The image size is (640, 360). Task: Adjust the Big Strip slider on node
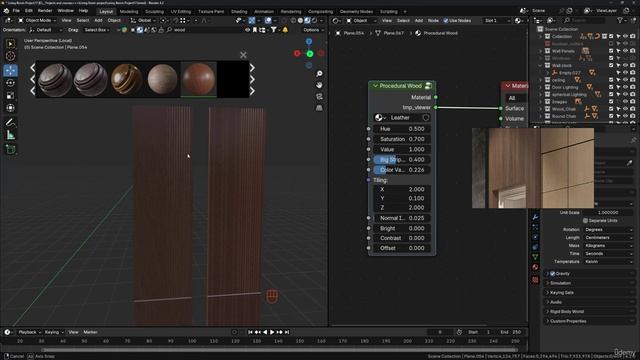point(401,160)
